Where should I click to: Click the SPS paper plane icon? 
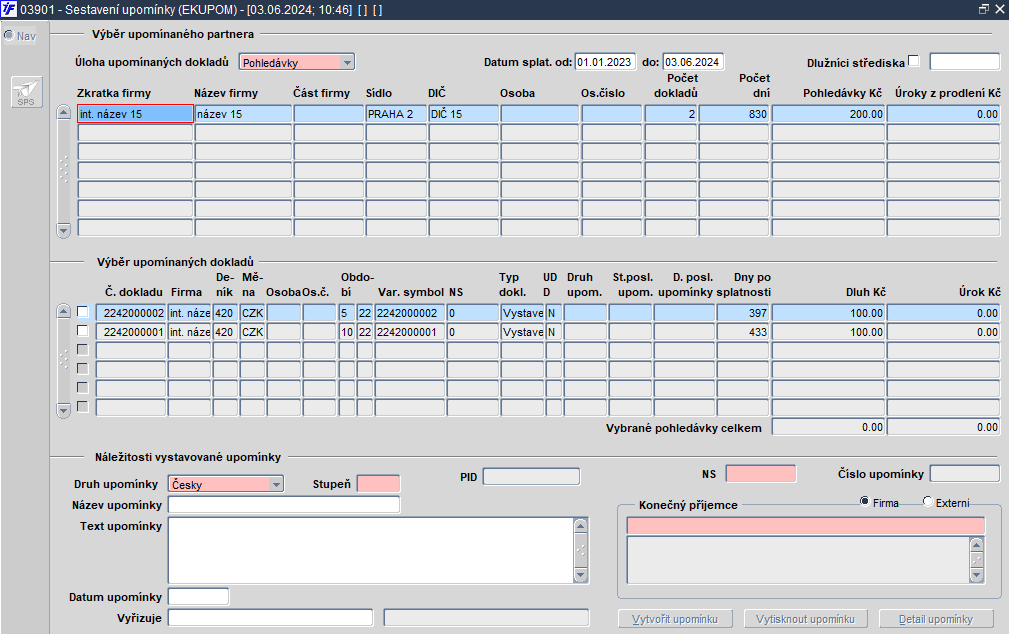pos(26,92)
